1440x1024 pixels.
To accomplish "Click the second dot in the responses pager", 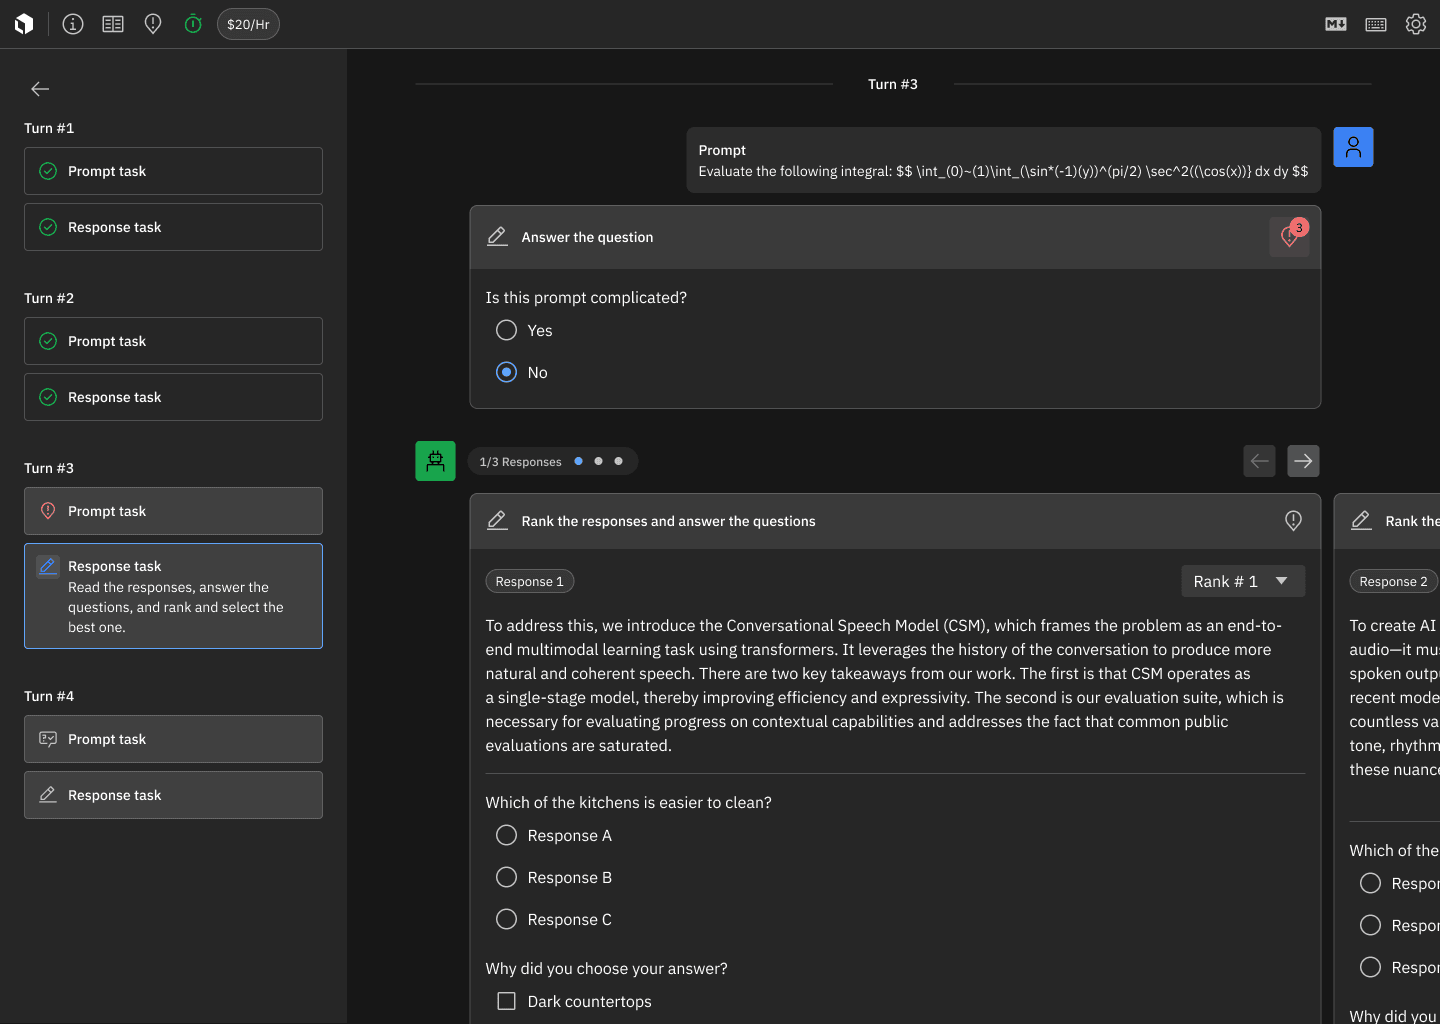I will (x=598, y=461).
